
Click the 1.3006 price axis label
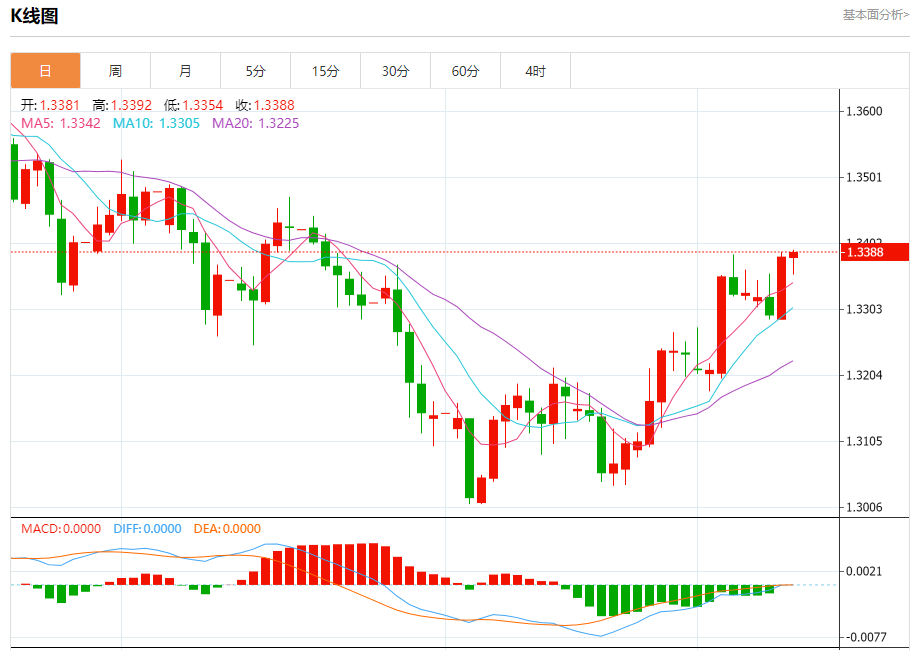(x=864, y=507)
